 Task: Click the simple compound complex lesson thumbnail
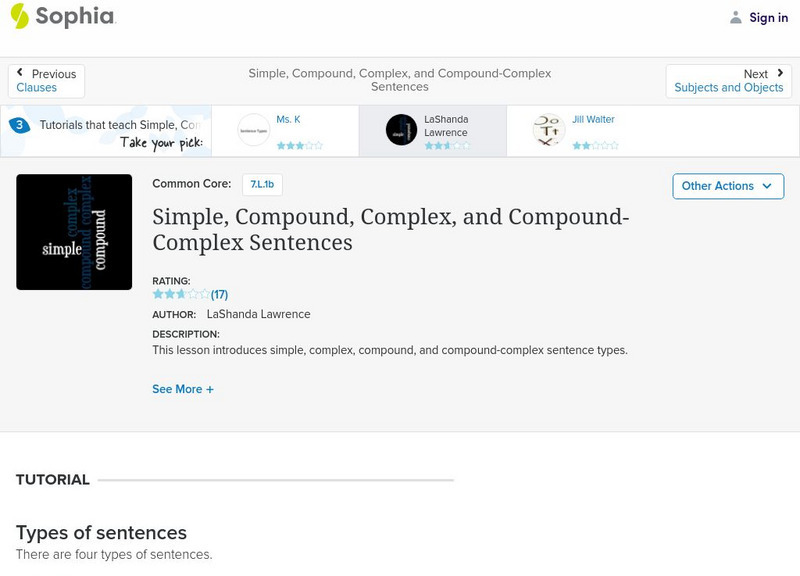[x=74, y=232]
